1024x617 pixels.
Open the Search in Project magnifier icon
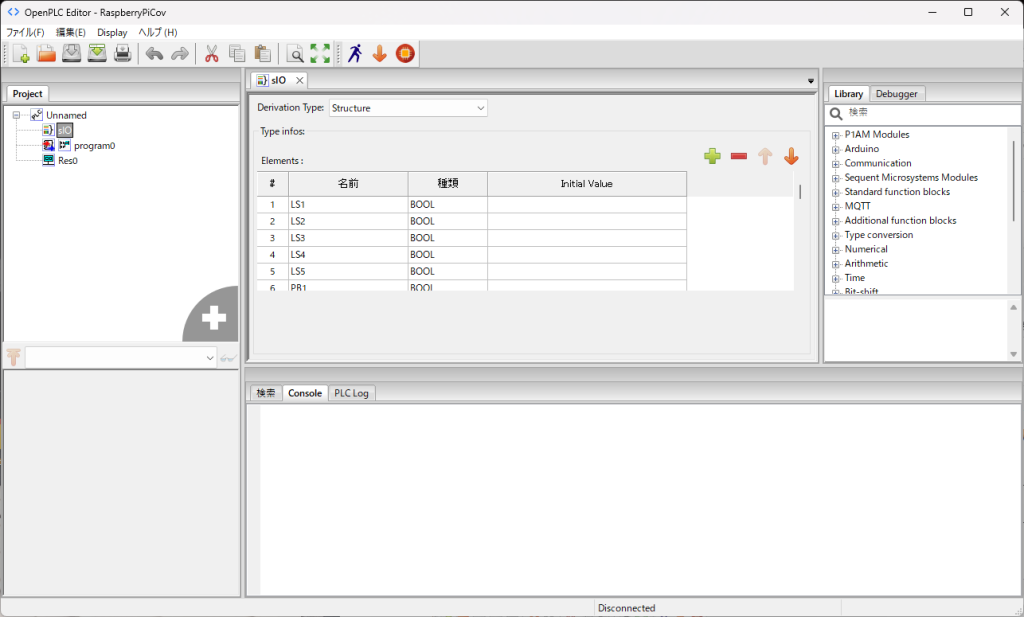point(295,54)
